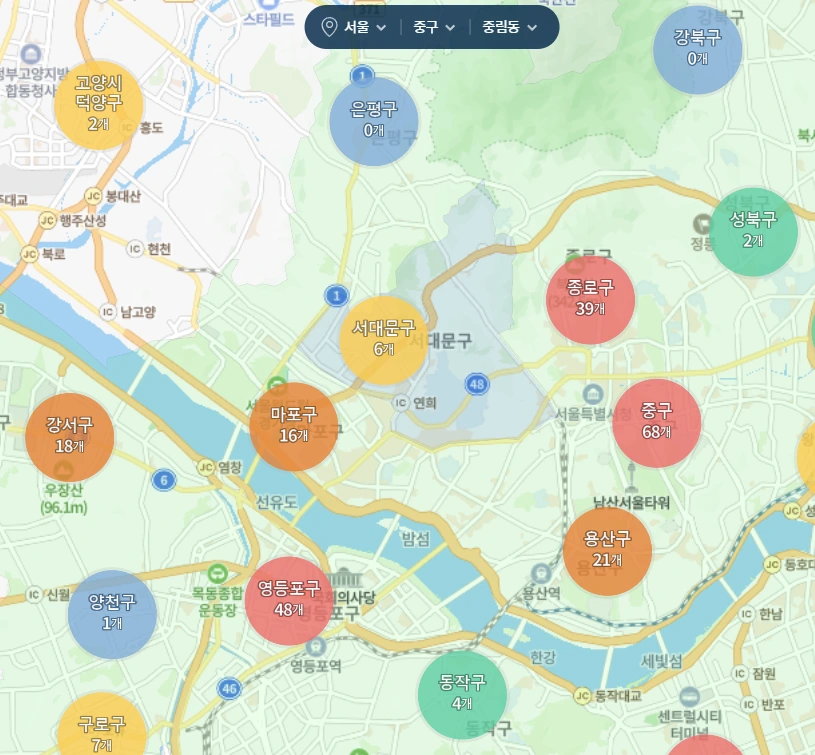Click the 행주산성 JC junction icon
The width and height of the screenshot is (815, 755).
click(47, 220)
